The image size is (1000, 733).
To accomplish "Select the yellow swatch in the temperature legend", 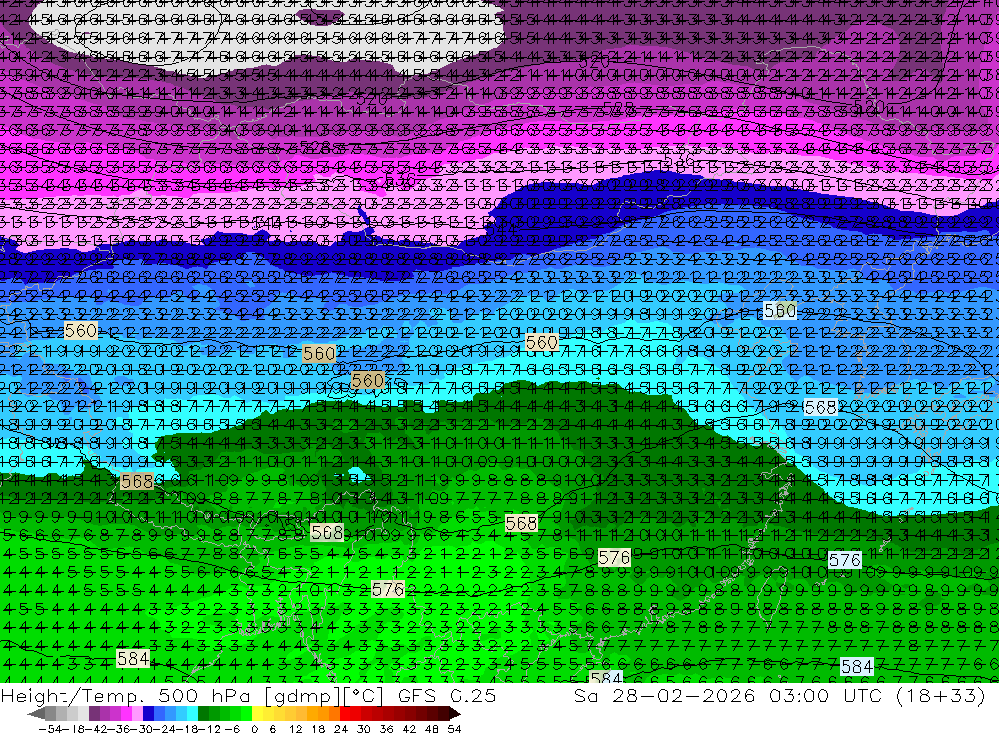I will click(258, 713).
